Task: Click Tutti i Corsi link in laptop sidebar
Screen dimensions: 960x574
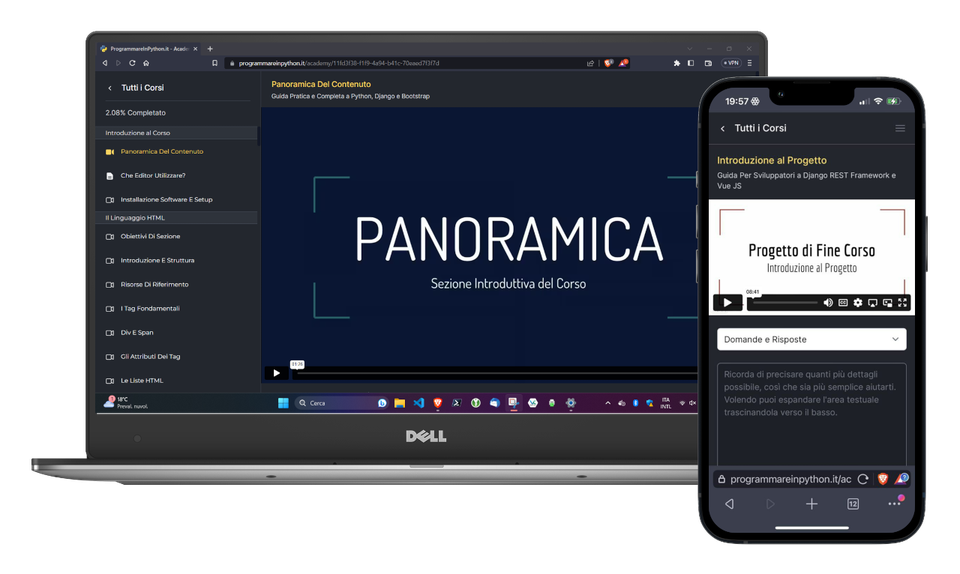Action: pyautogui.click(x=143, y=88)
